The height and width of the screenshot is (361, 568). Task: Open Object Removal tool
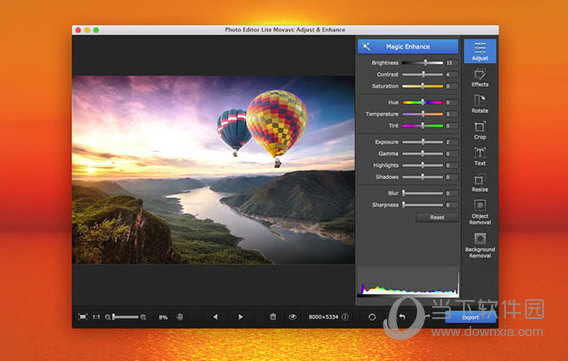[x=480, y=212]
